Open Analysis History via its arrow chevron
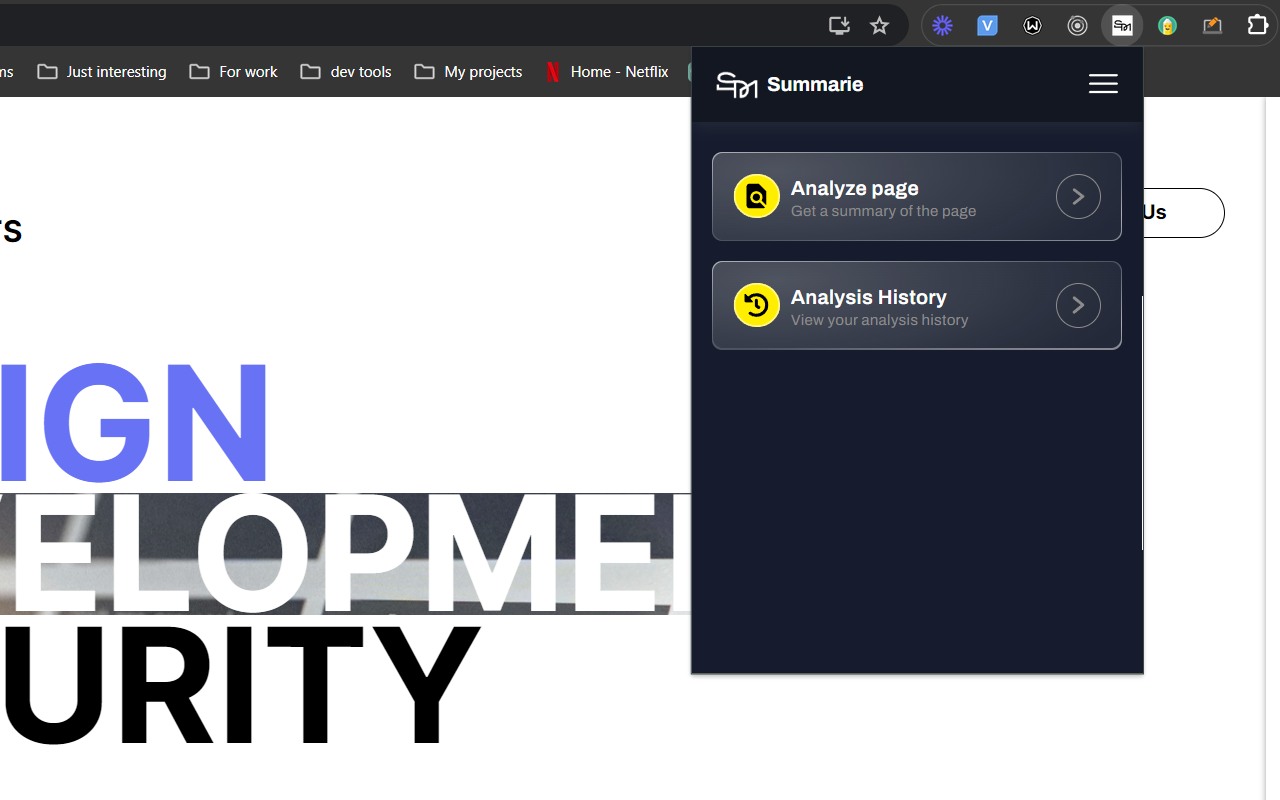Screen dimensions: 1280x800 (x=1078, y=306)
